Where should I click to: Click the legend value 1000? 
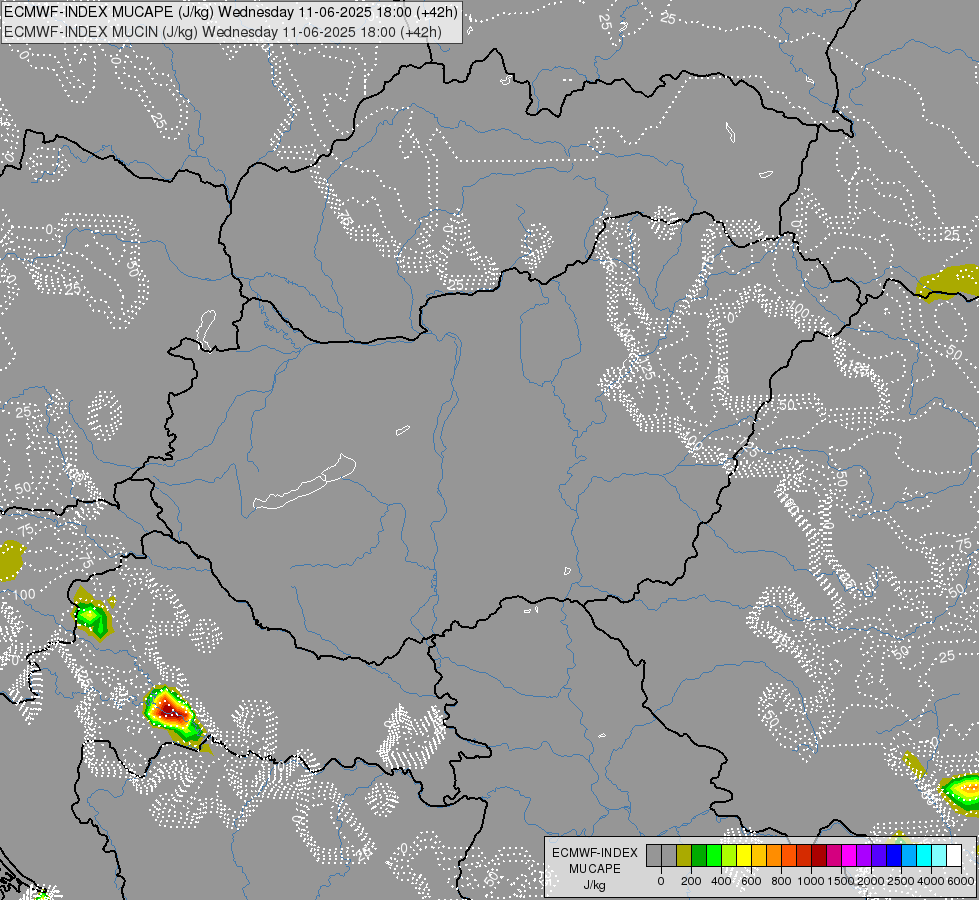click(x=811, y=881)
